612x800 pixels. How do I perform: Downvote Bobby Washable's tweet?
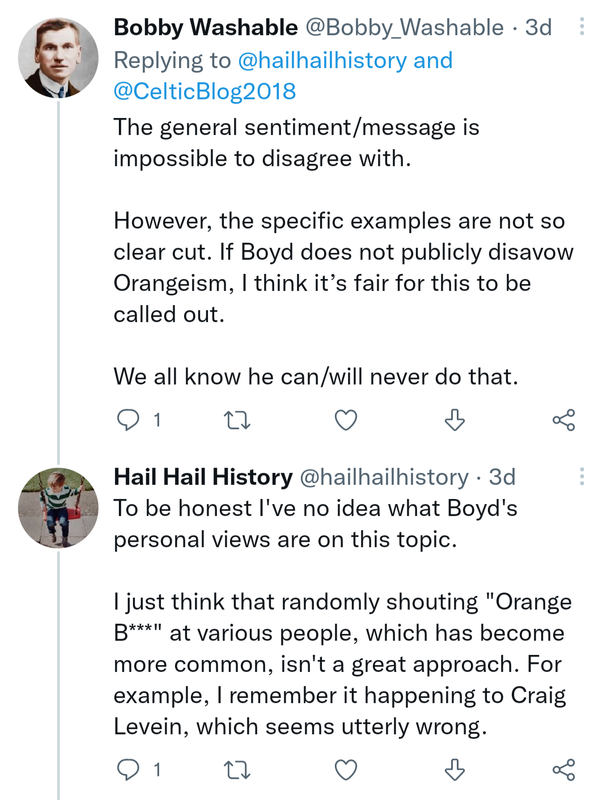[x=455, y=421]
